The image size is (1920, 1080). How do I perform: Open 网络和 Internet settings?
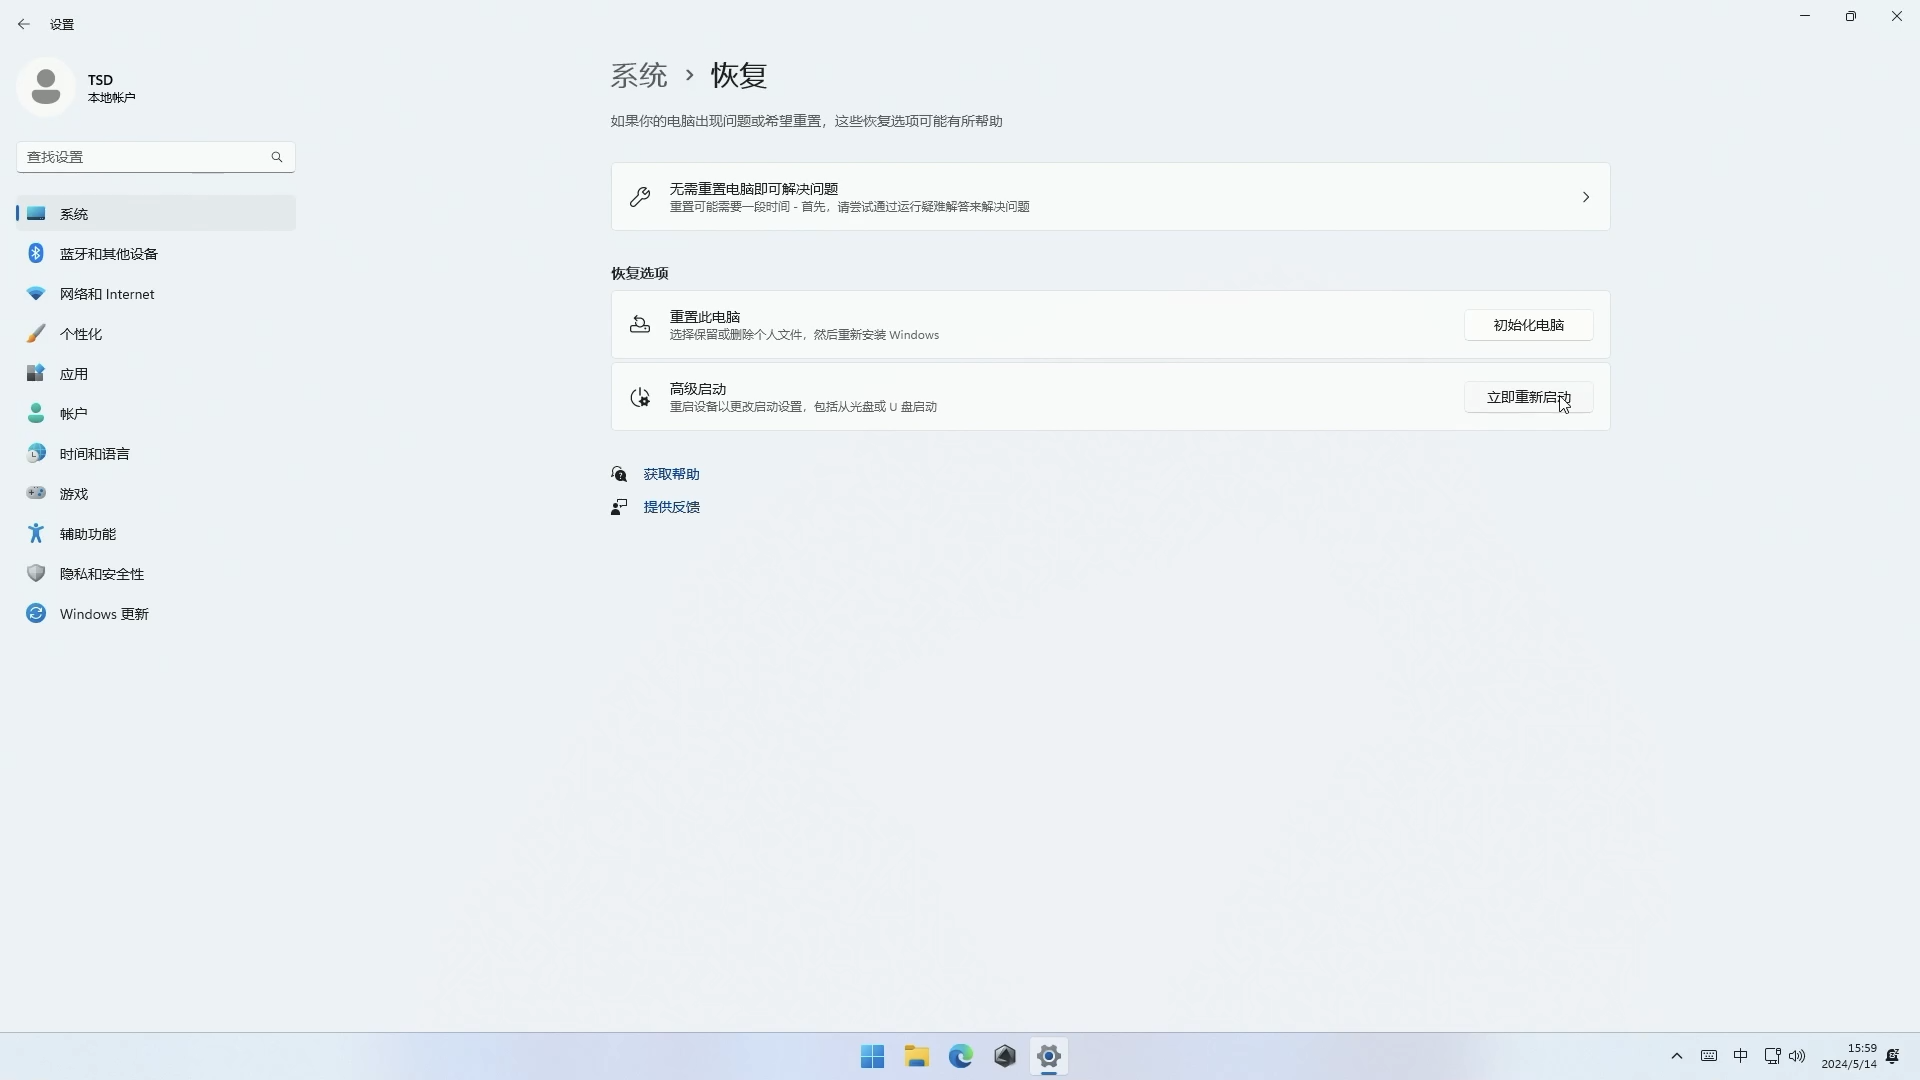[x=106, y=293]
